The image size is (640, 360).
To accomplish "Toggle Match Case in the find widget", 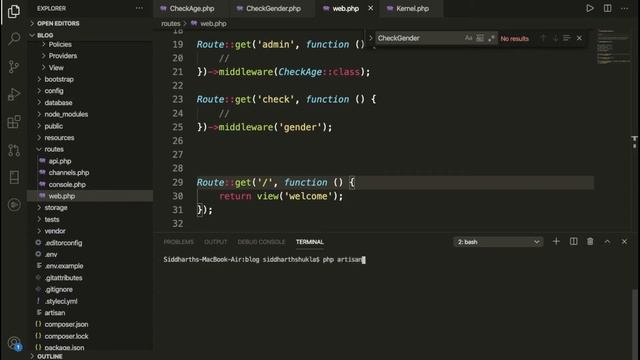I will [468, 38].
